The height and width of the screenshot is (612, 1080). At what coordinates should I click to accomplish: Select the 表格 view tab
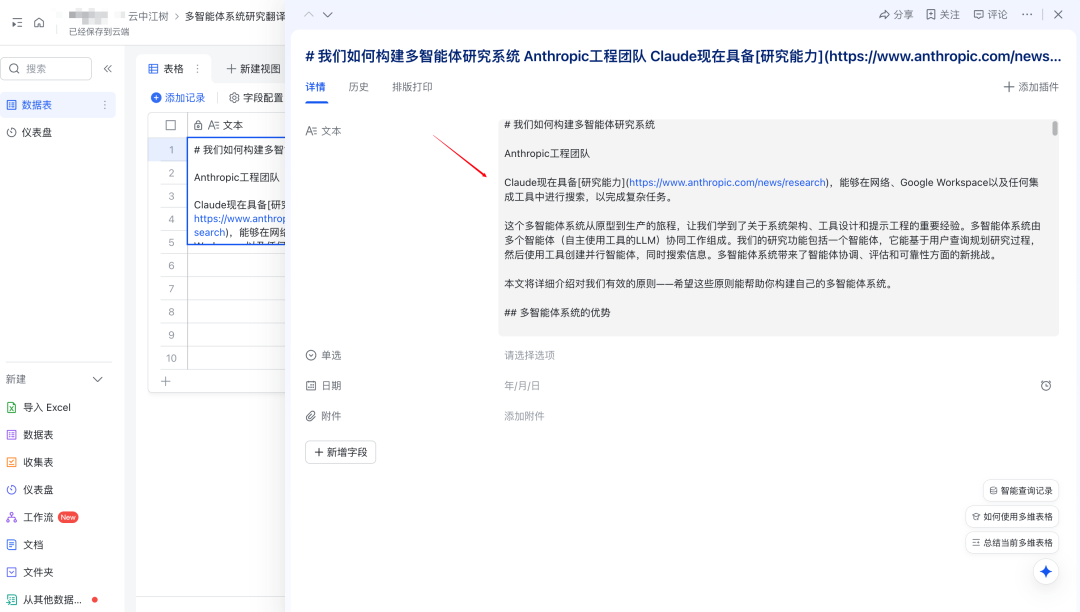(167, 69)
